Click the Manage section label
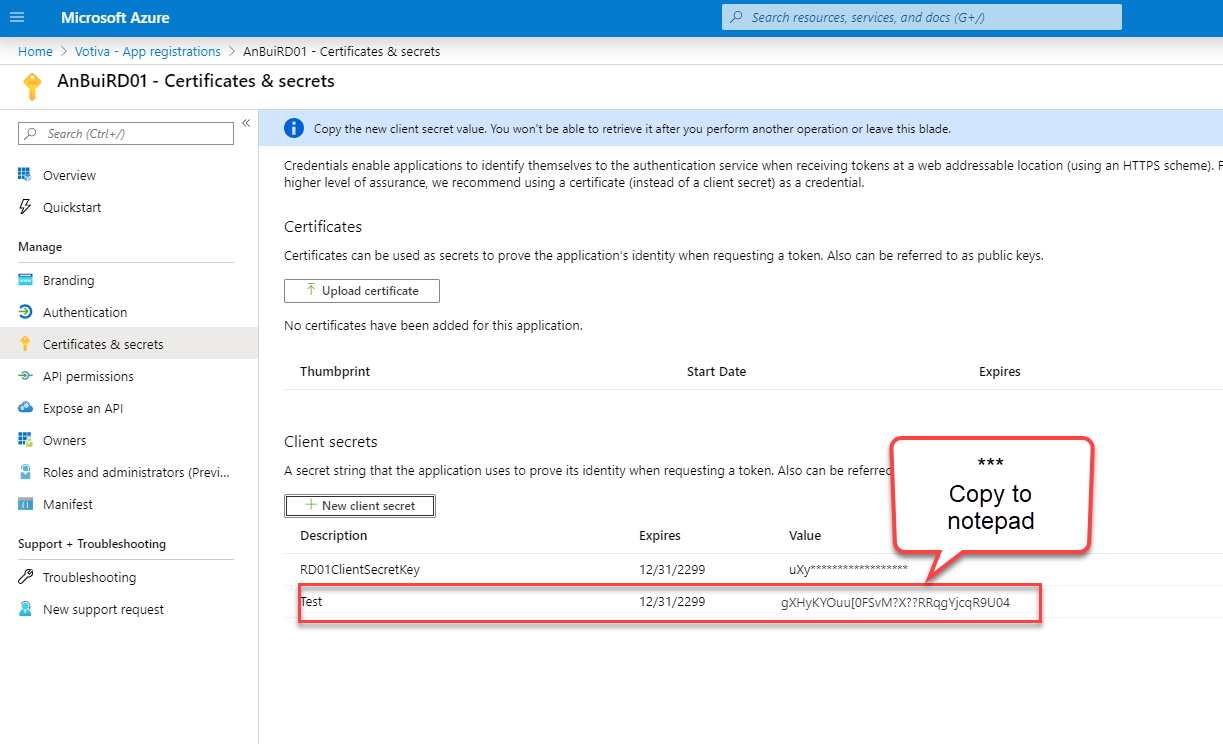Viewport: 1223px width, 744px height. 40,247
